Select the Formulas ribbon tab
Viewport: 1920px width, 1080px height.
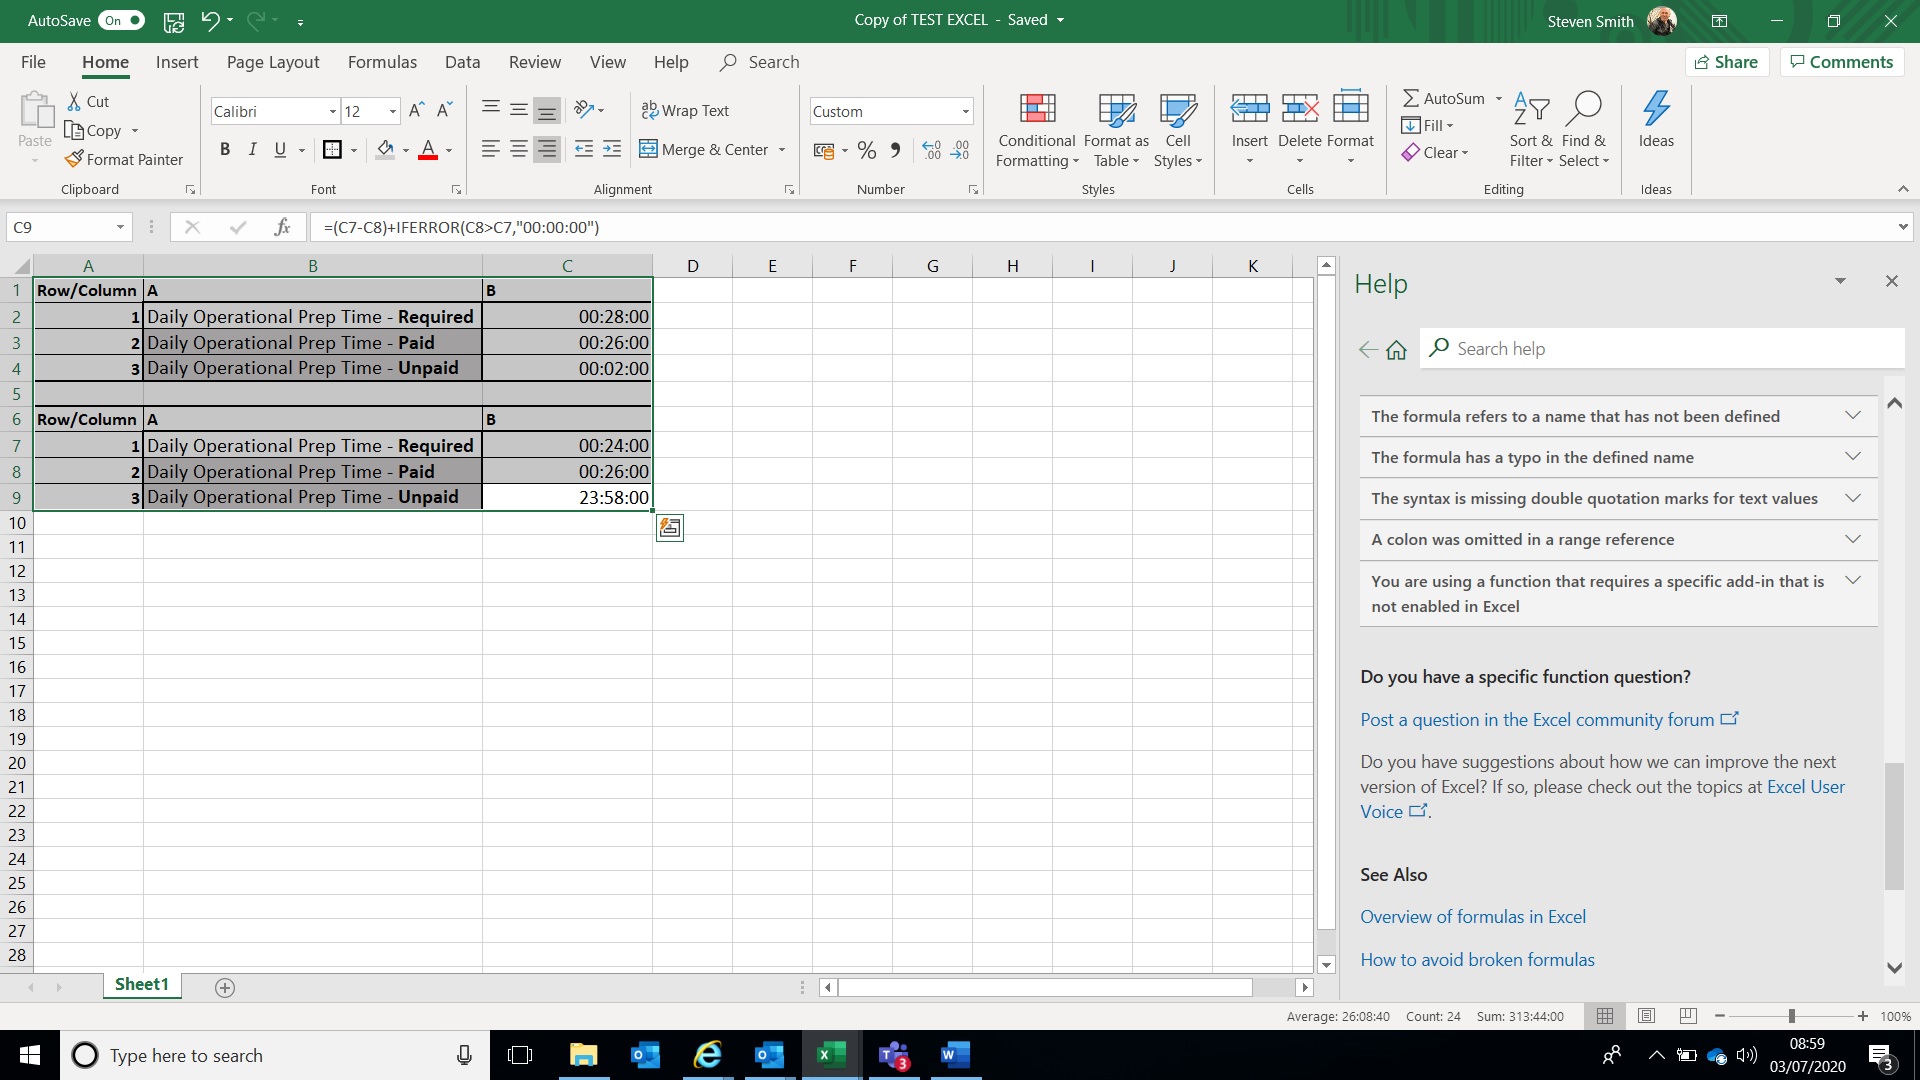(382, 62)
